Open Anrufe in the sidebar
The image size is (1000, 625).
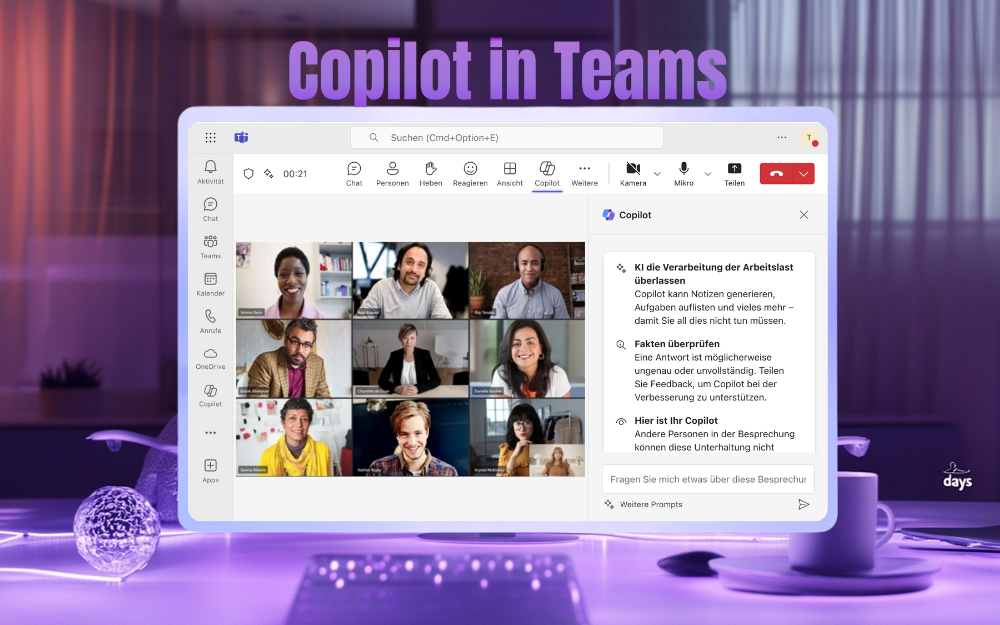click(210, 321)
